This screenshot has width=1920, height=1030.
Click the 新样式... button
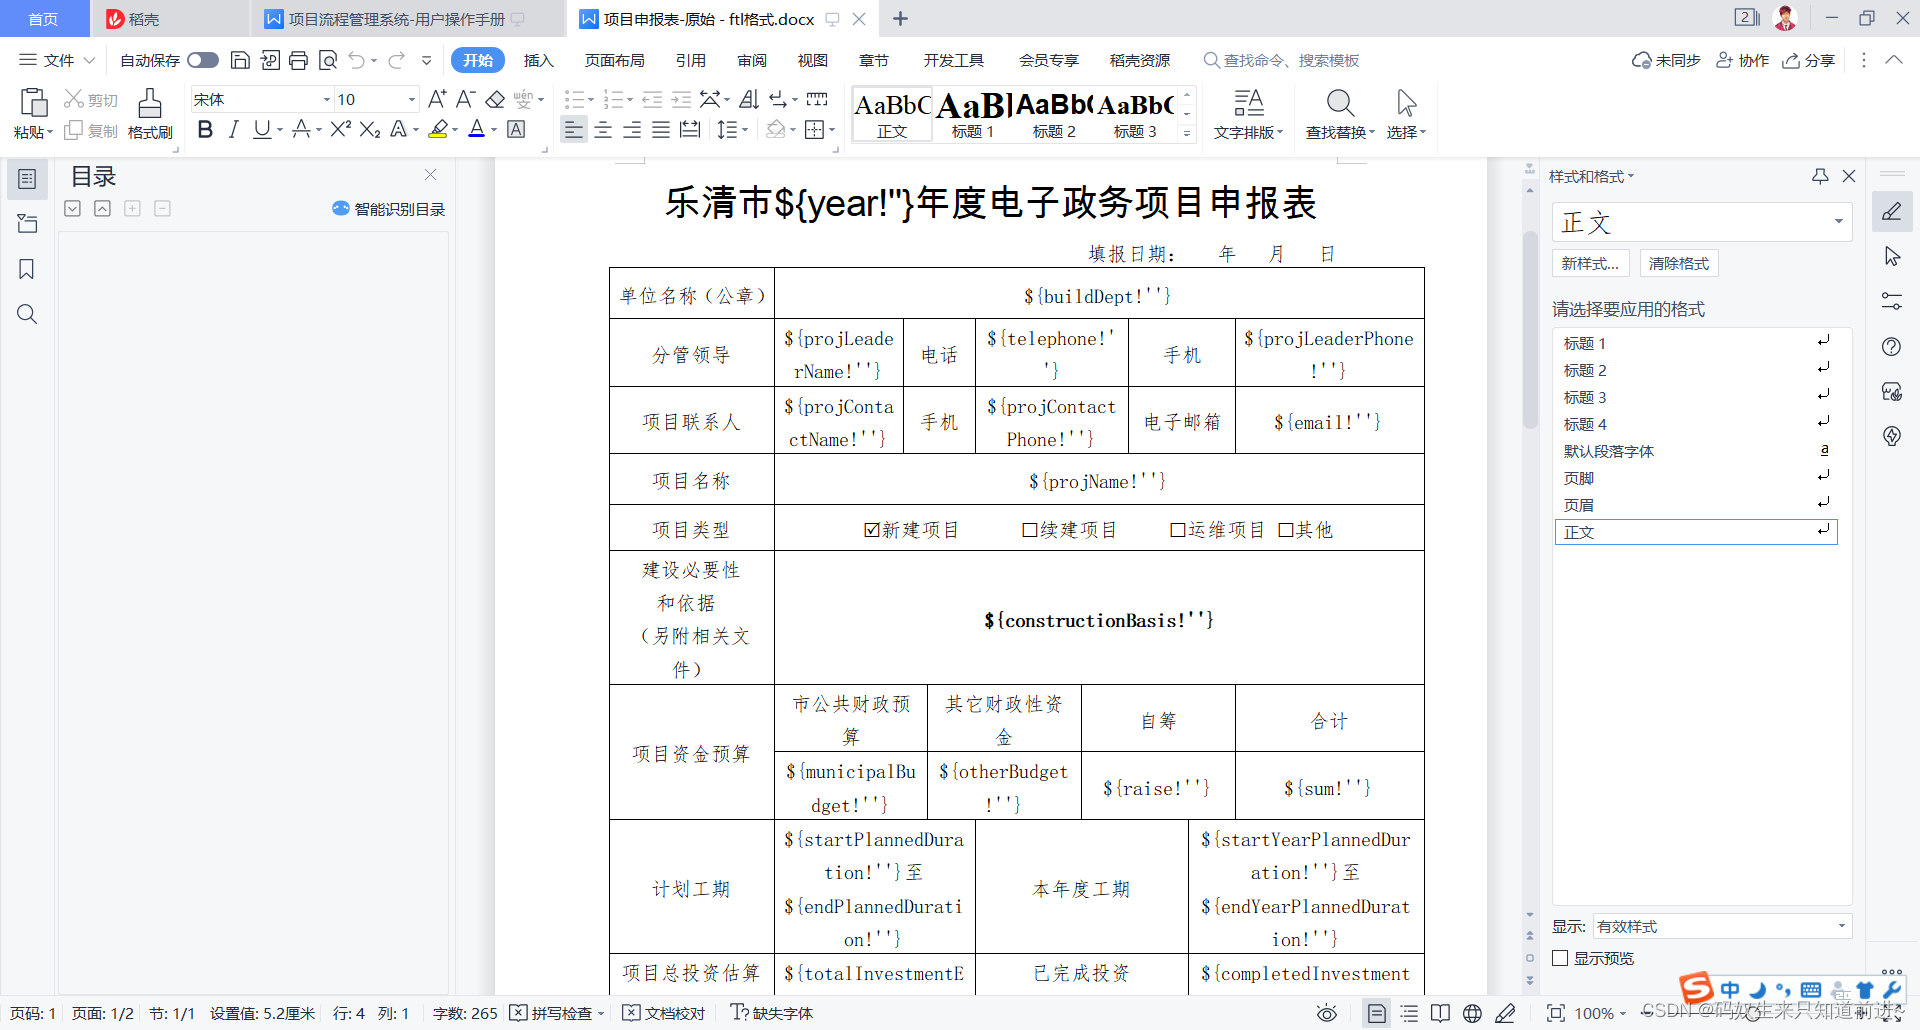pos(1591,263)
